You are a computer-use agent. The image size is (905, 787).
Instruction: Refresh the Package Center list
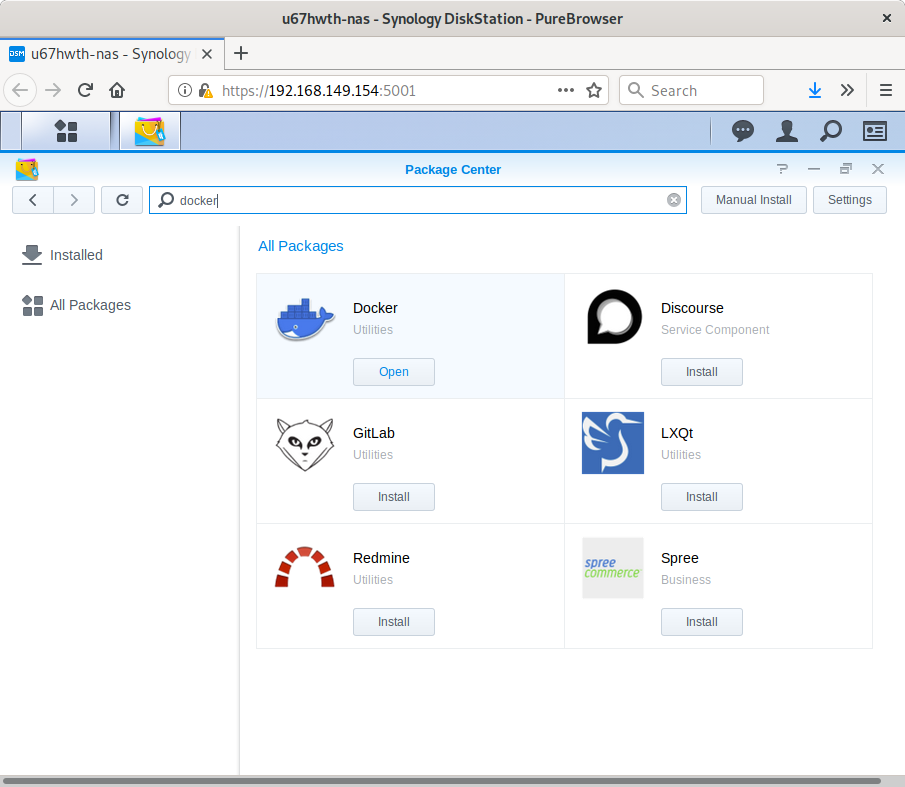coord(122,200)
